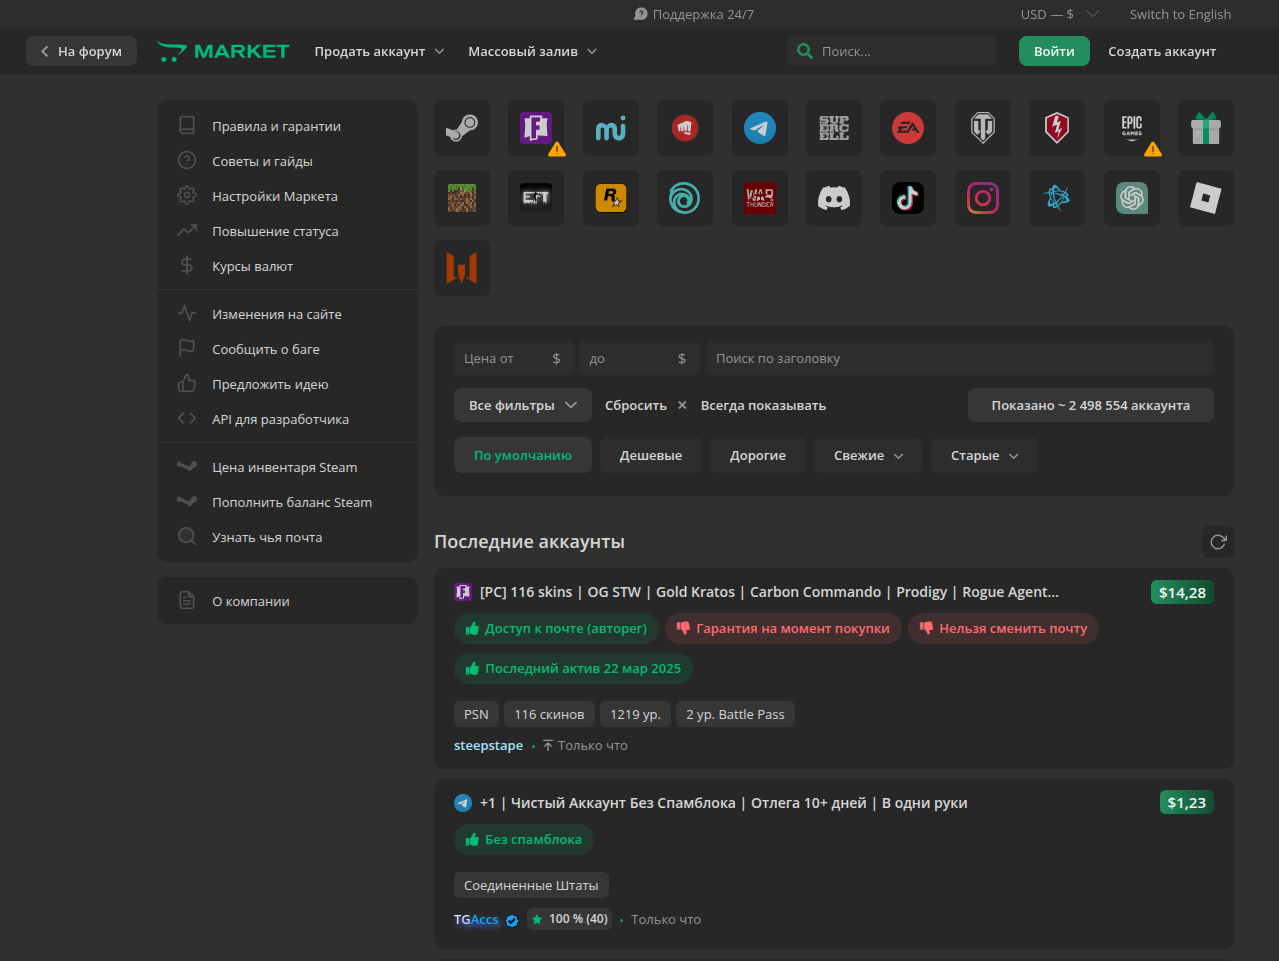The height and width of the screenshot is (961, 1279).
Task: Open Поддержка 24/7 support link
Action: tap(694, 14)
